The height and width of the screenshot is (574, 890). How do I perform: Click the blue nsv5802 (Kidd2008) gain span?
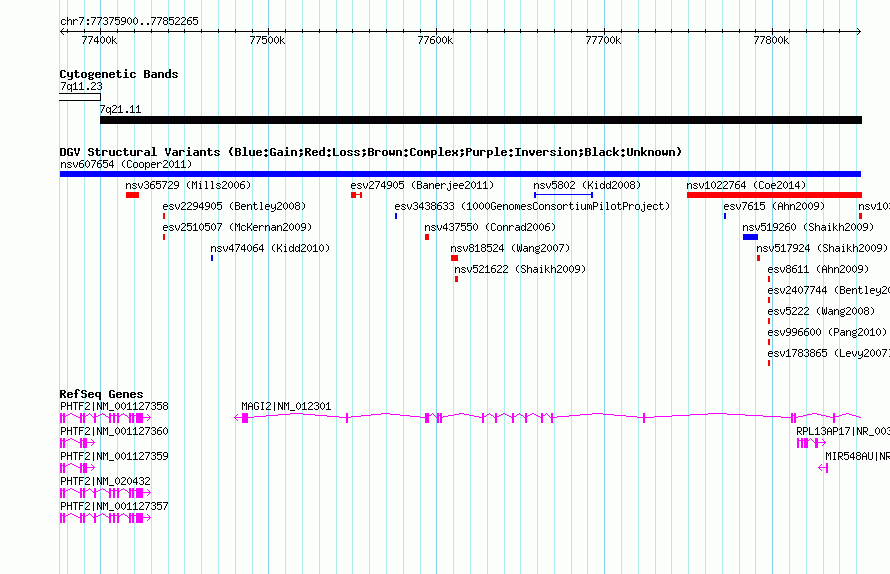click(x=564, y=195)
